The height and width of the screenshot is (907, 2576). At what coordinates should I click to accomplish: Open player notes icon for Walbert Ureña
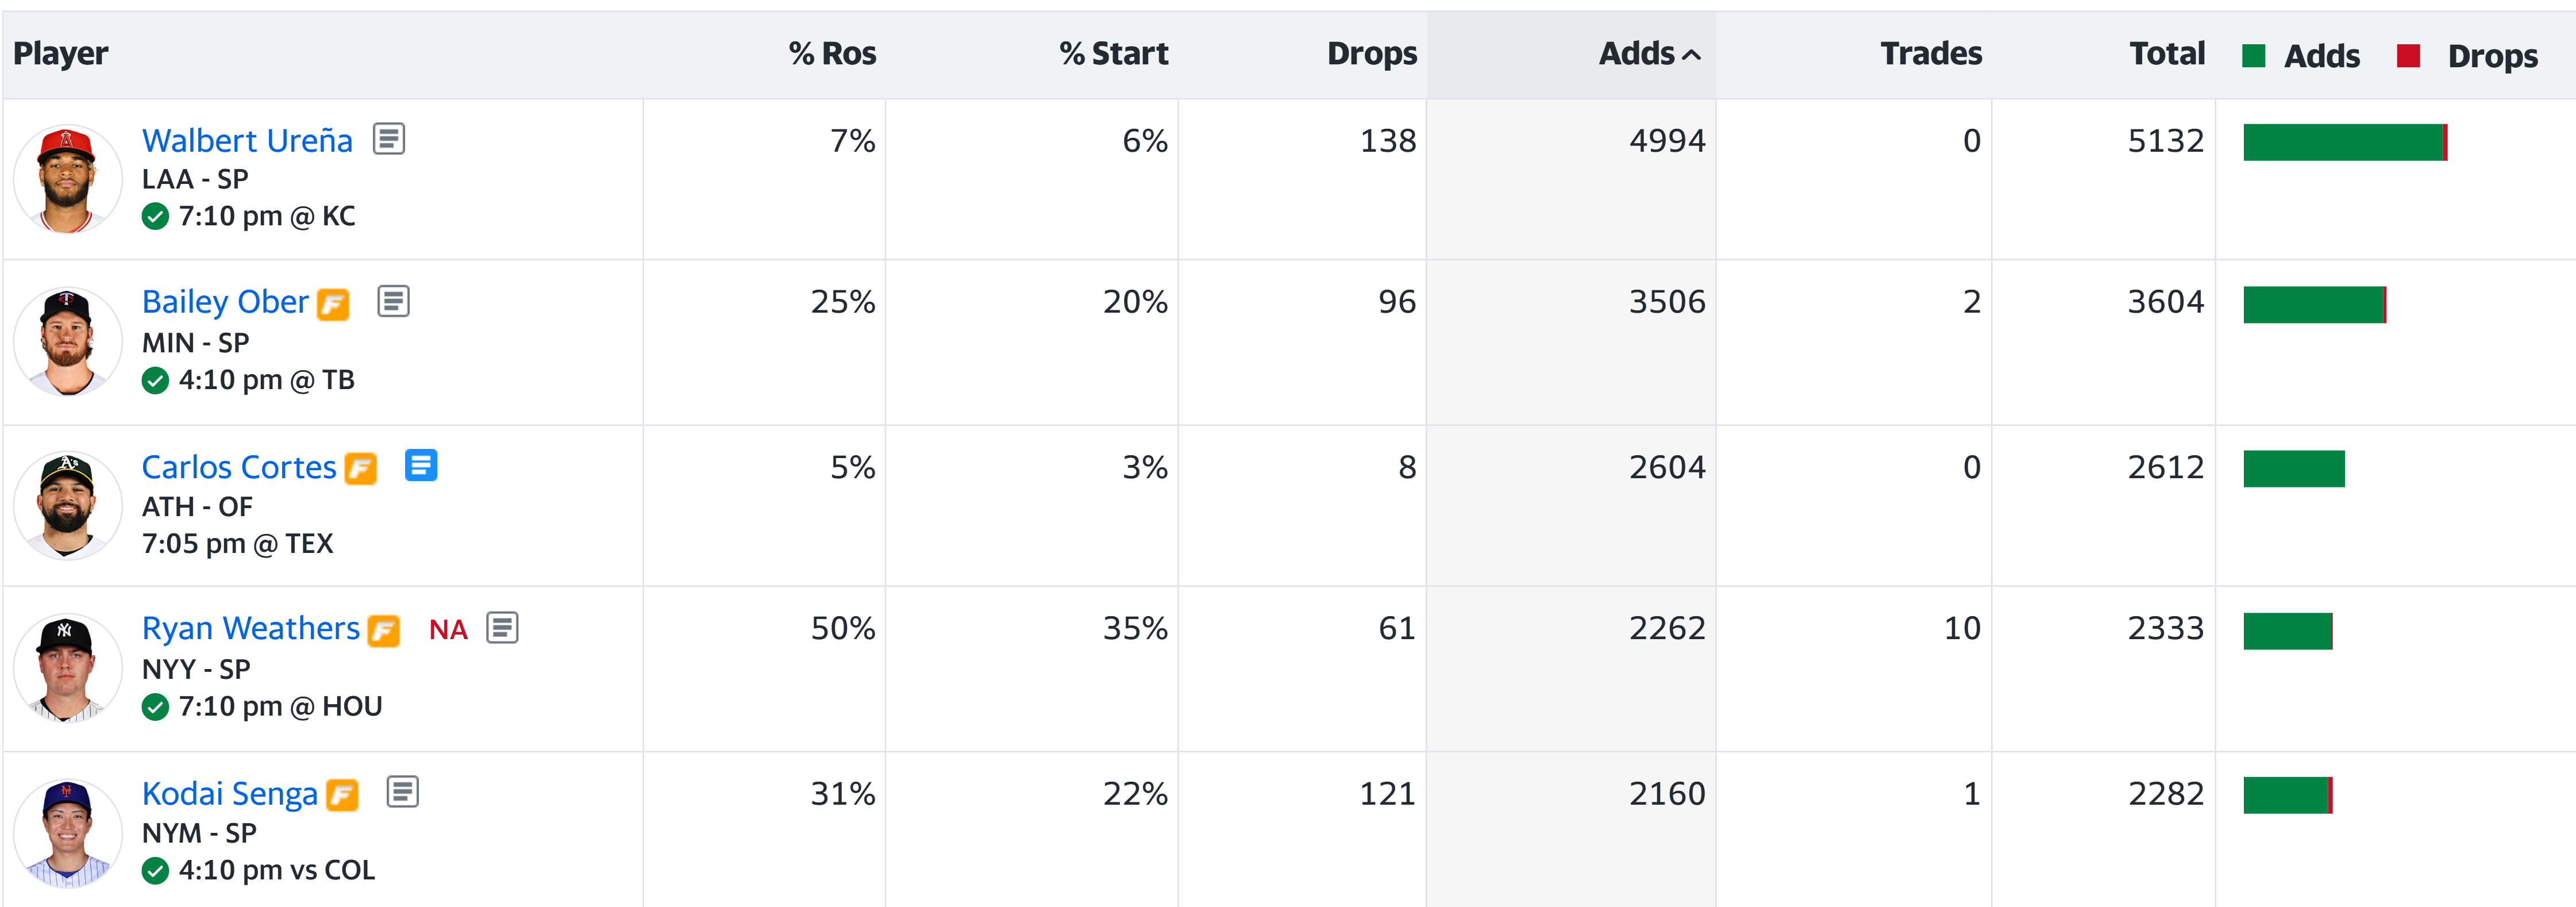click(388, 139)
